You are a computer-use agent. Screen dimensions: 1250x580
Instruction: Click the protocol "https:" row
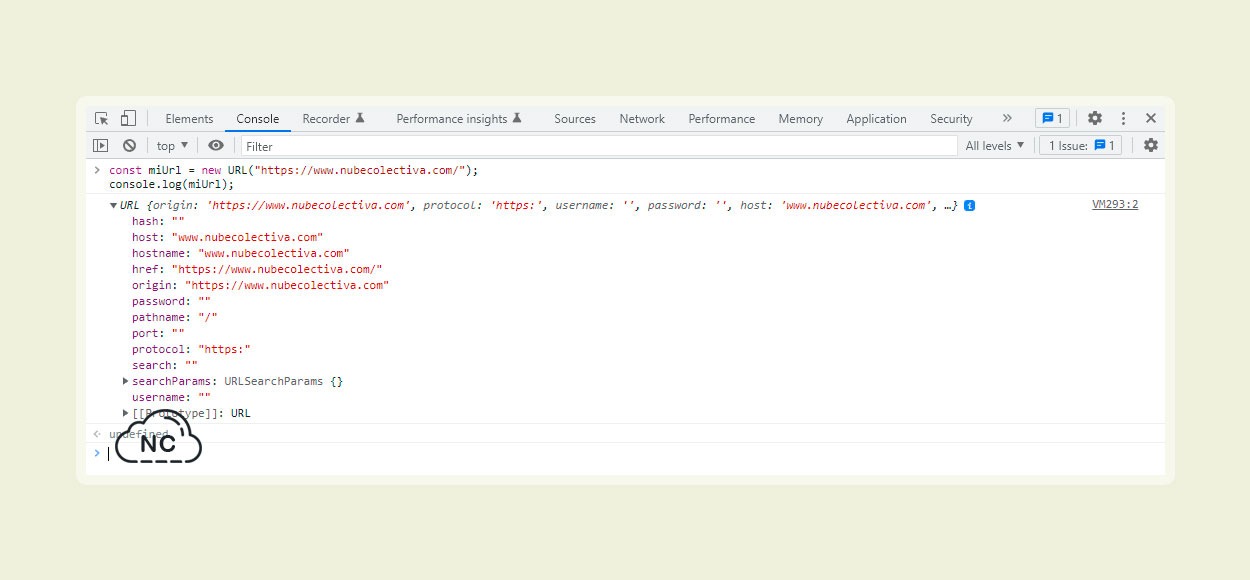click(191, 349)
